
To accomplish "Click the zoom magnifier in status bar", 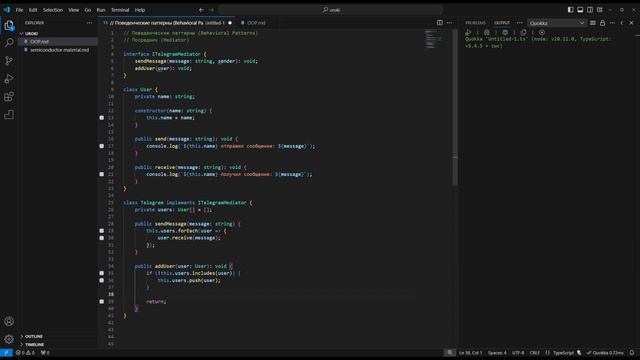I will click(450, 353).
